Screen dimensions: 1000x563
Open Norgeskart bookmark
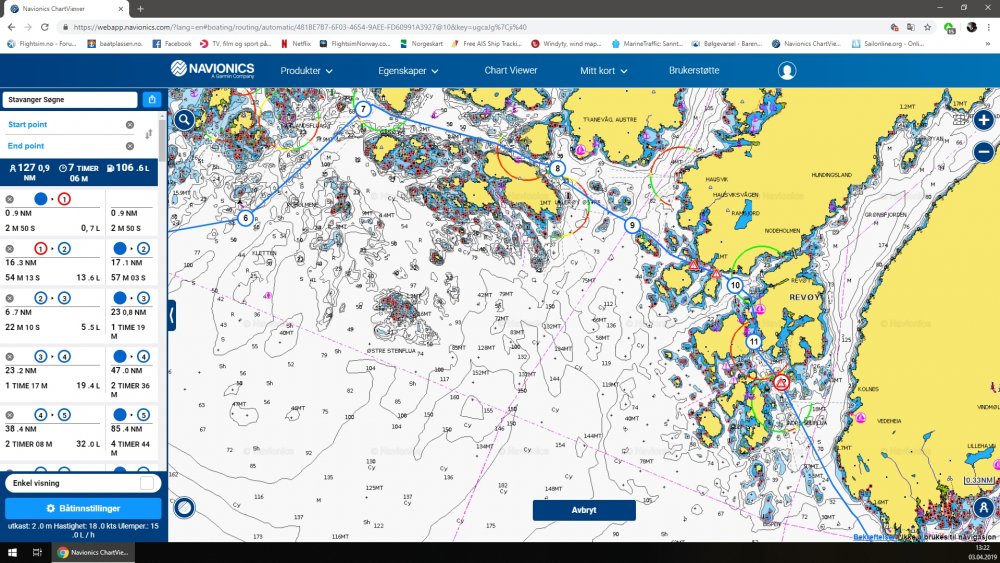pos(422,44)
